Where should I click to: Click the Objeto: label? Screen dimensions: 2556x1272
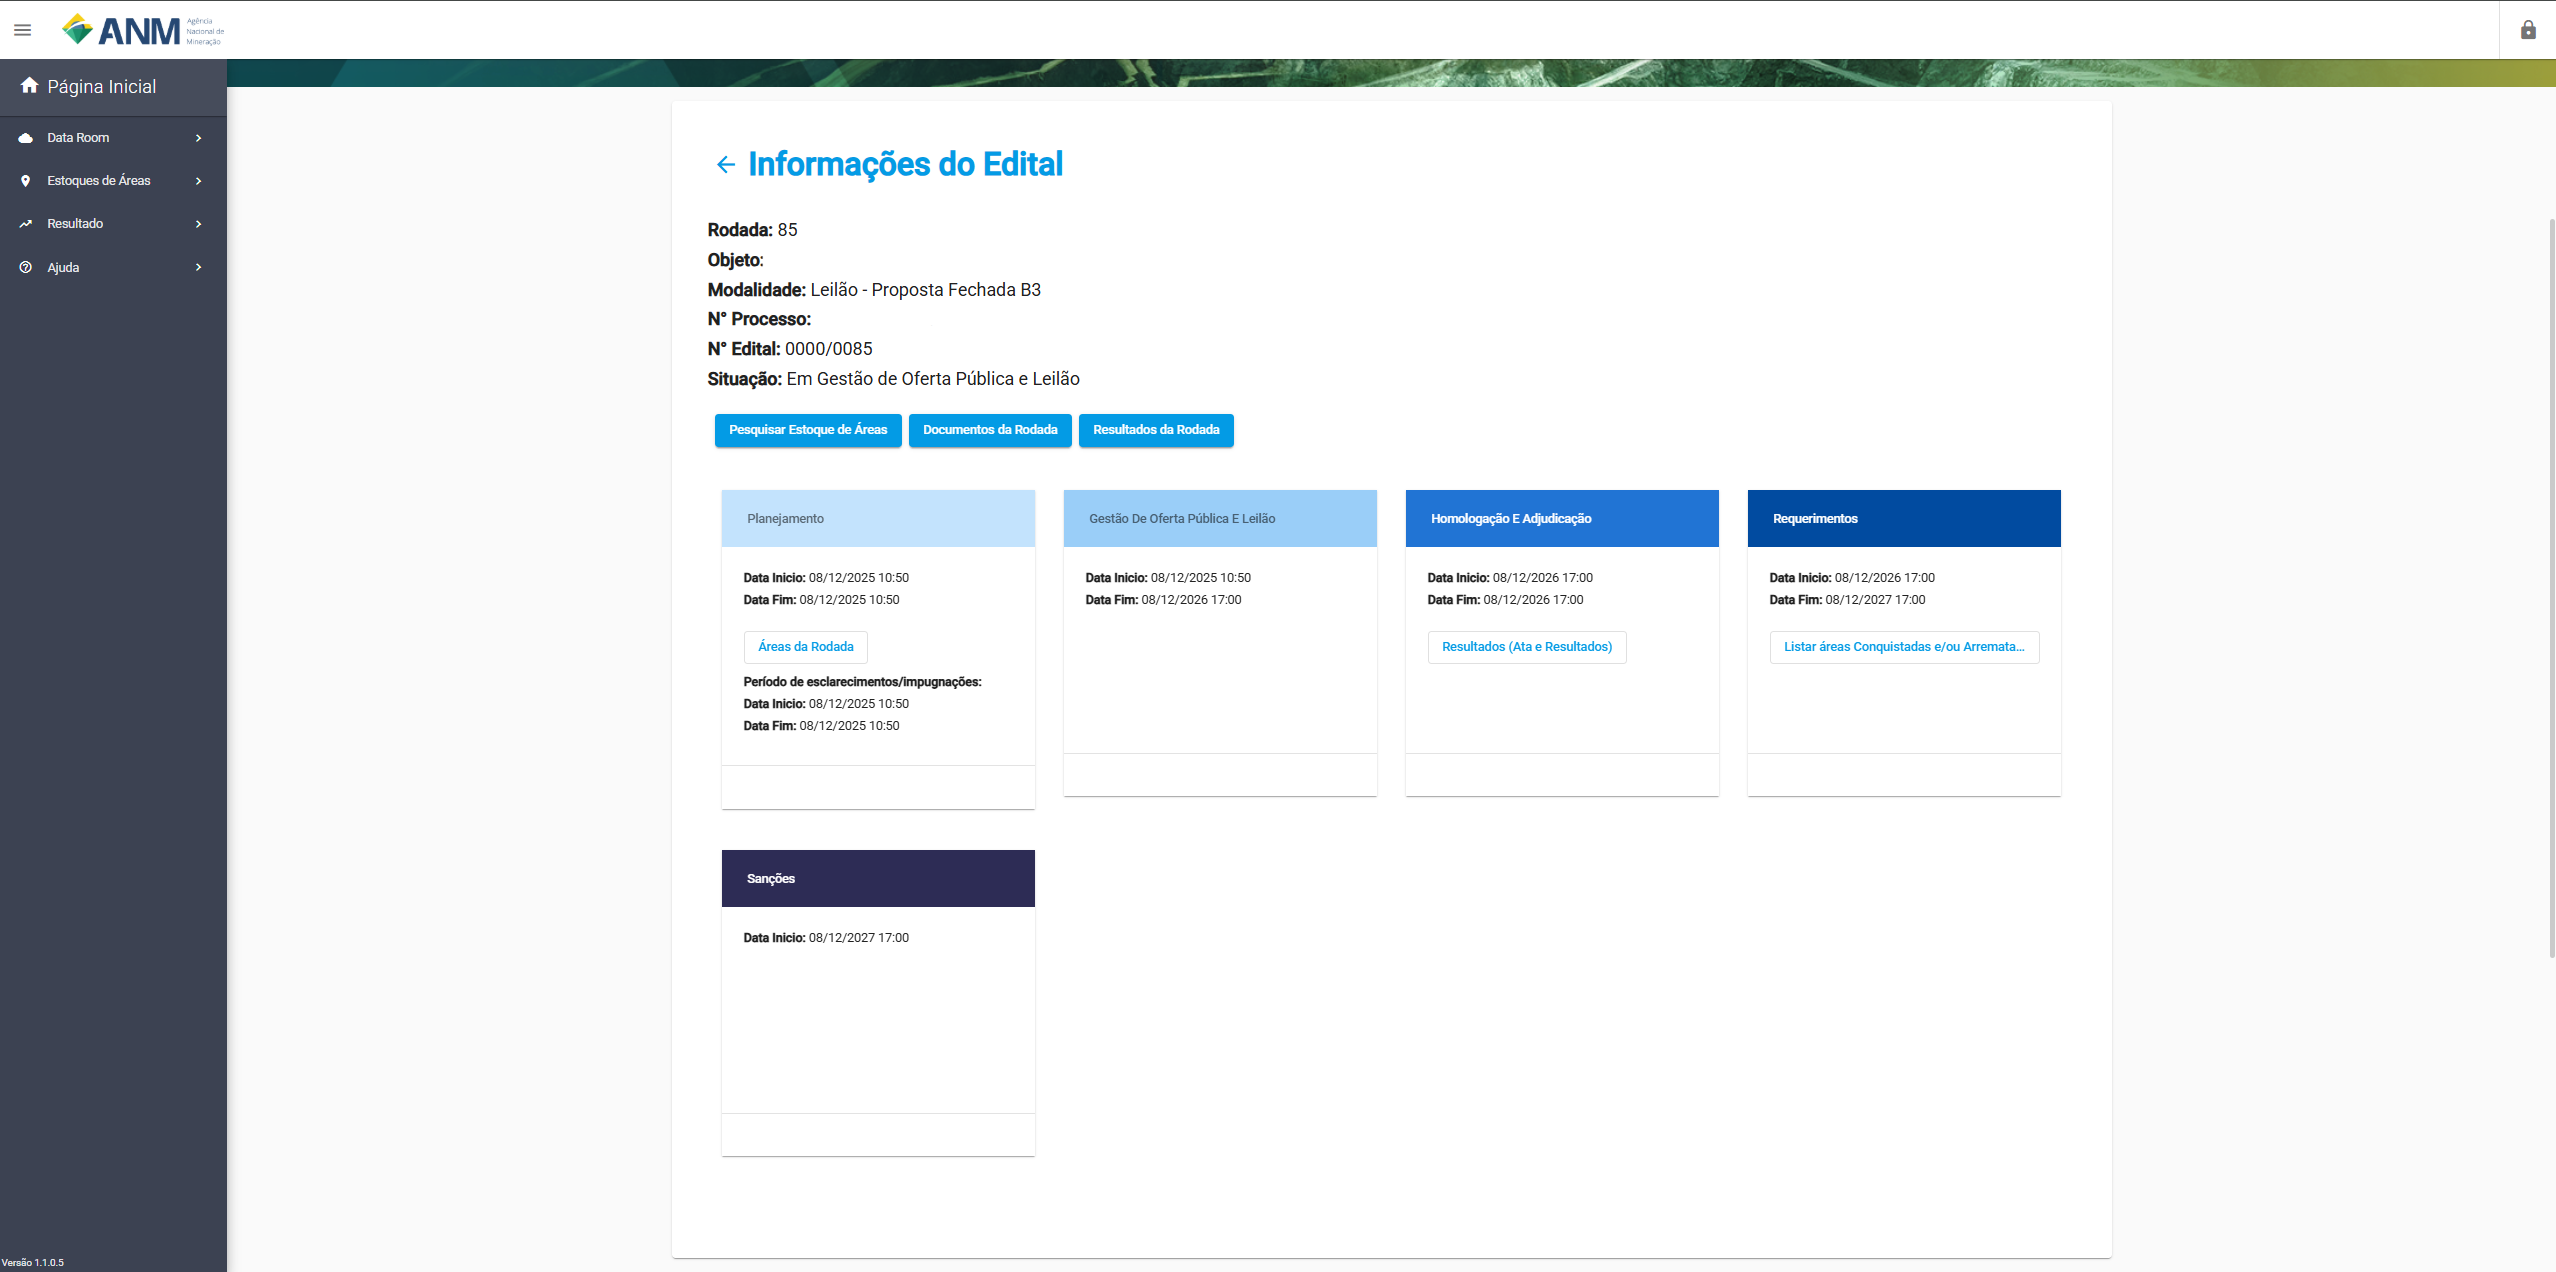735,260
